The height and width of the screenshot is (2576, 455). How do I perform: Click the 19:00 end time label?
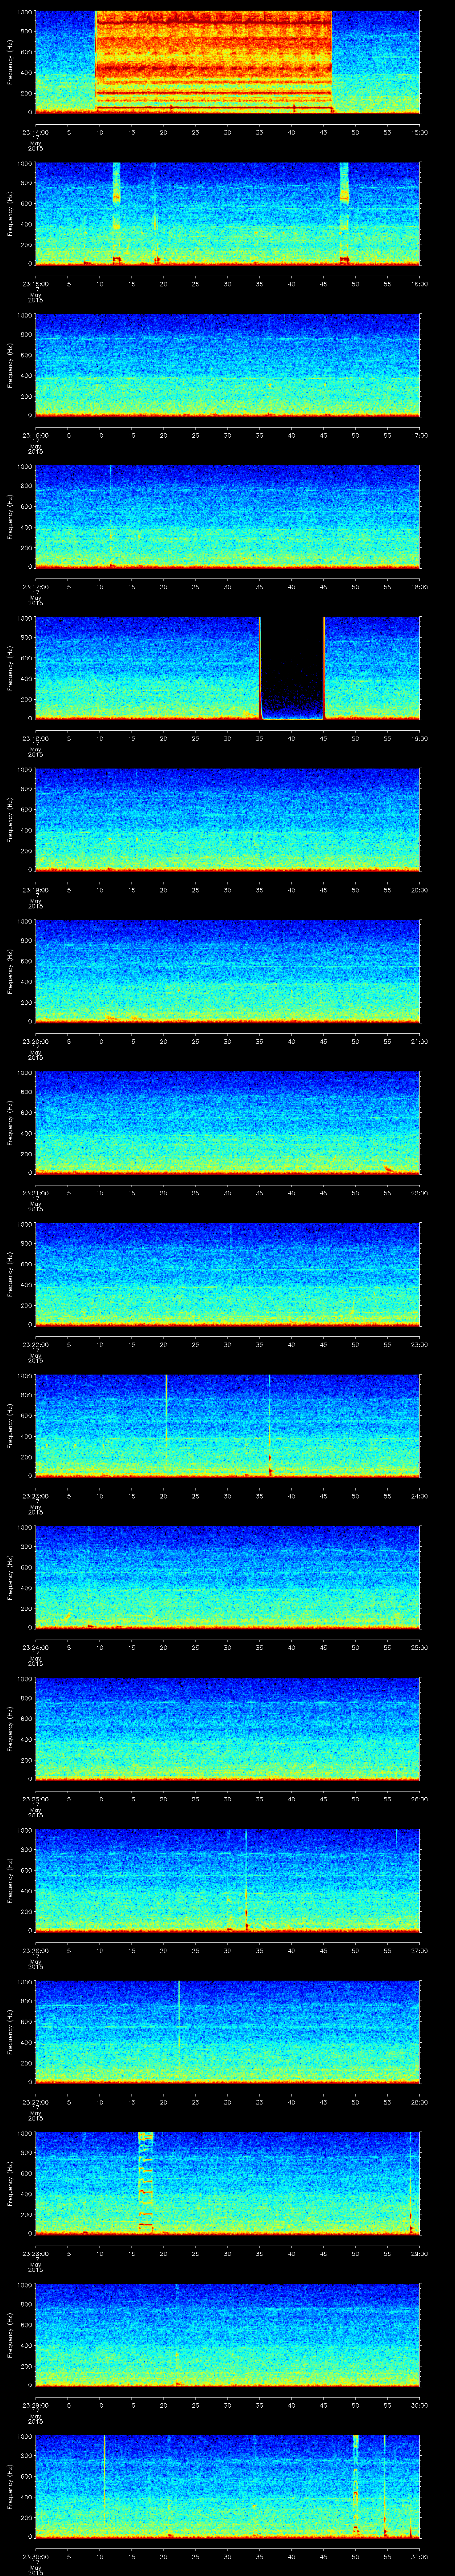[x=420, y=738]
